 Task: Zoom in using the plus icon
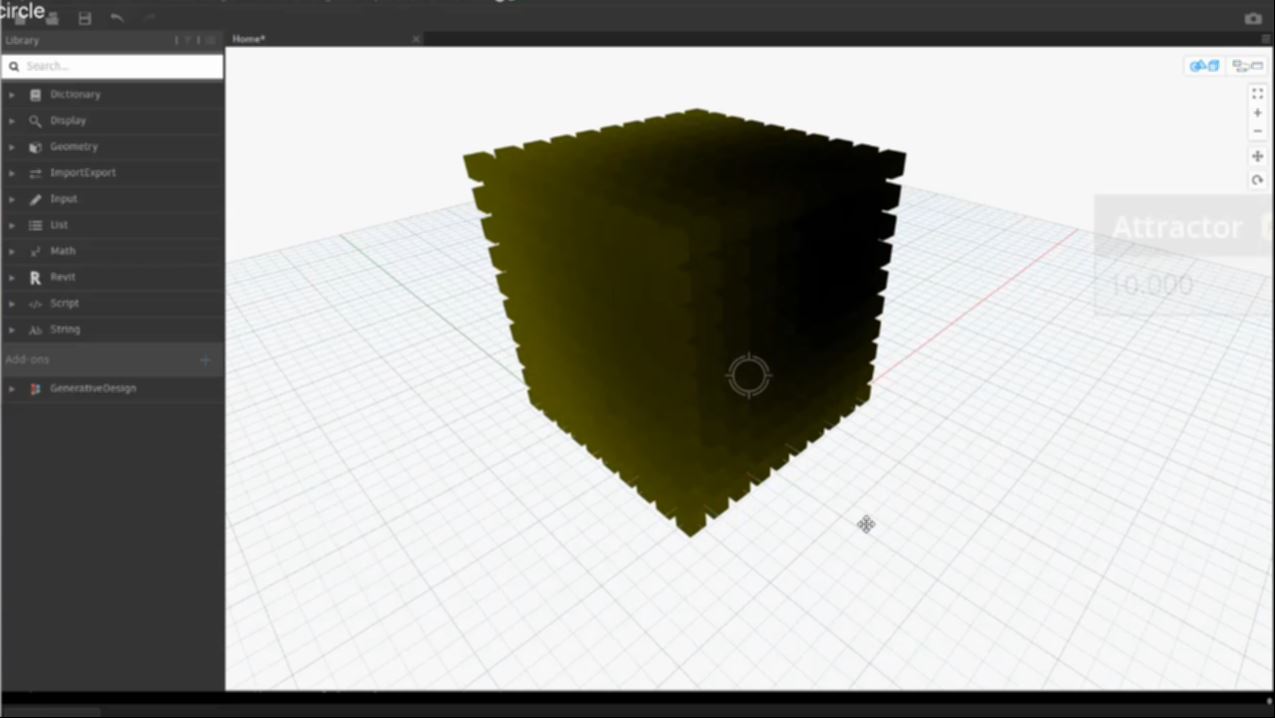(x=1257, y=113)
